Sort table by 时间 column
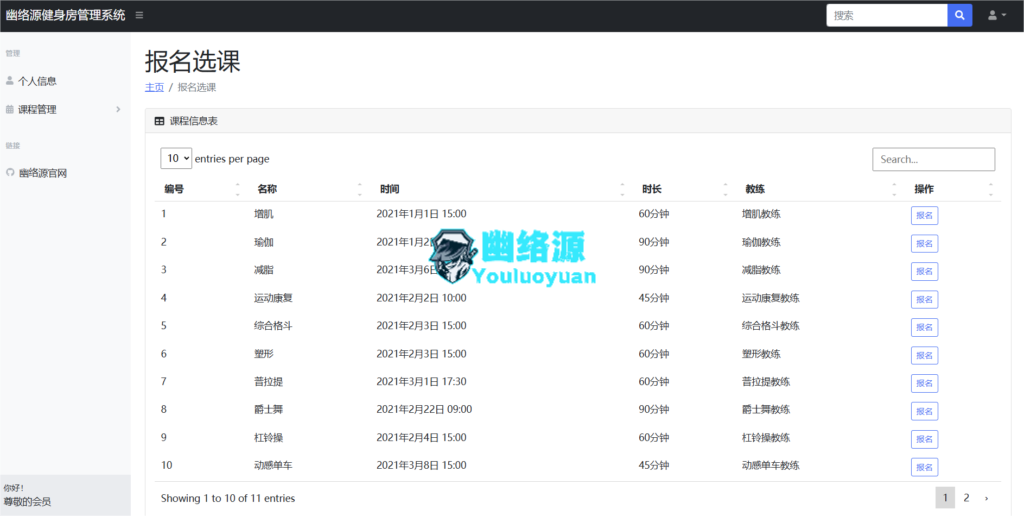1024x516 pixels. point(390,189)
